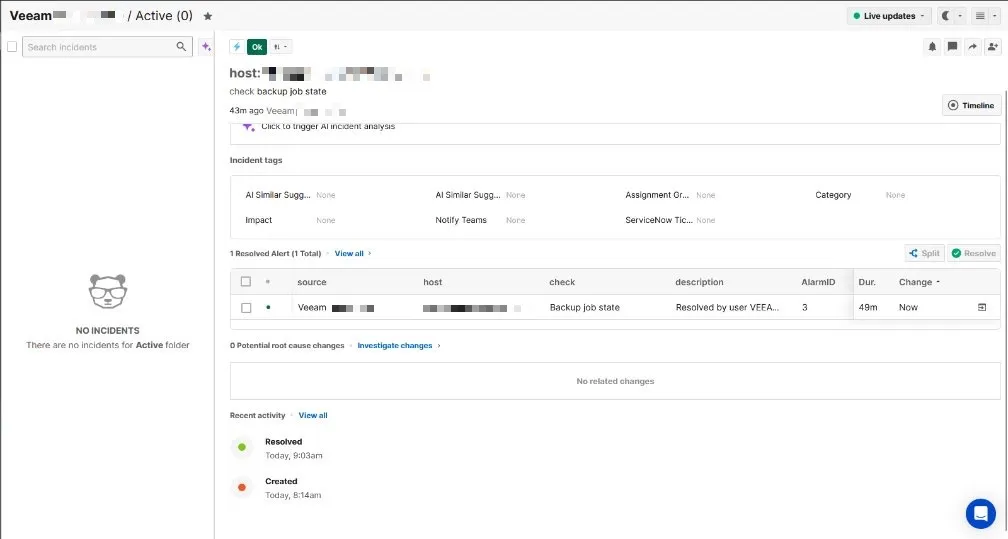1008x539 pixels.
Task: Open the Timeline view
Action: (971, 105)
